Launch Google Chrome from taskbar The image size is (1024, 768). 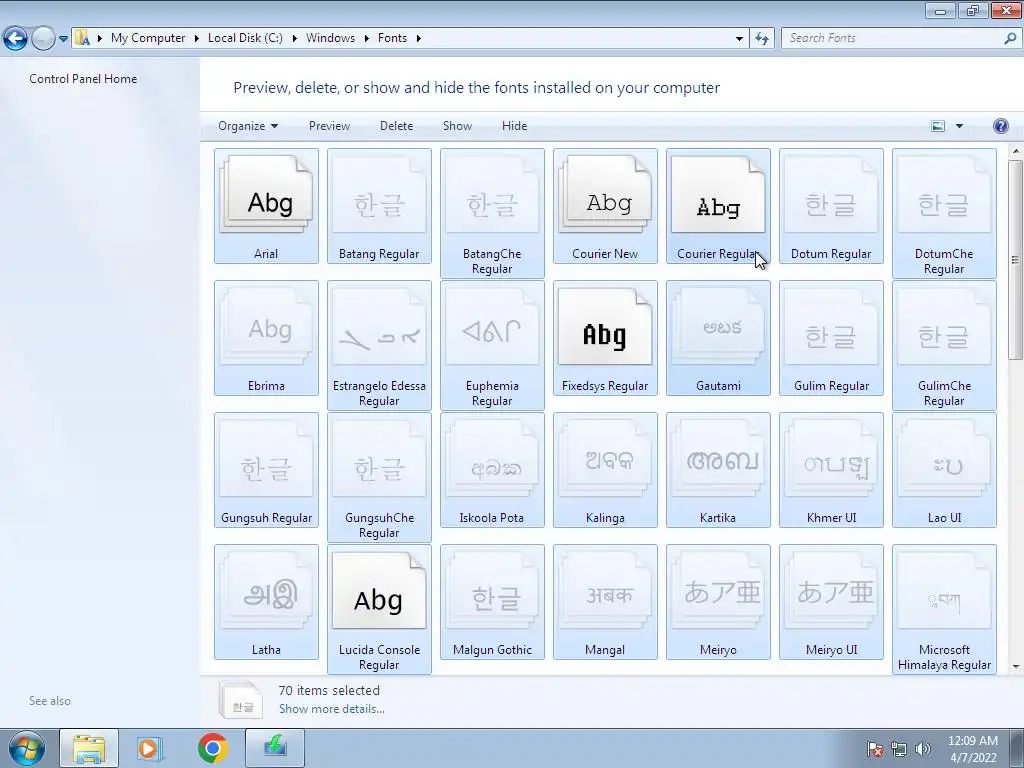tap(212, 748)
